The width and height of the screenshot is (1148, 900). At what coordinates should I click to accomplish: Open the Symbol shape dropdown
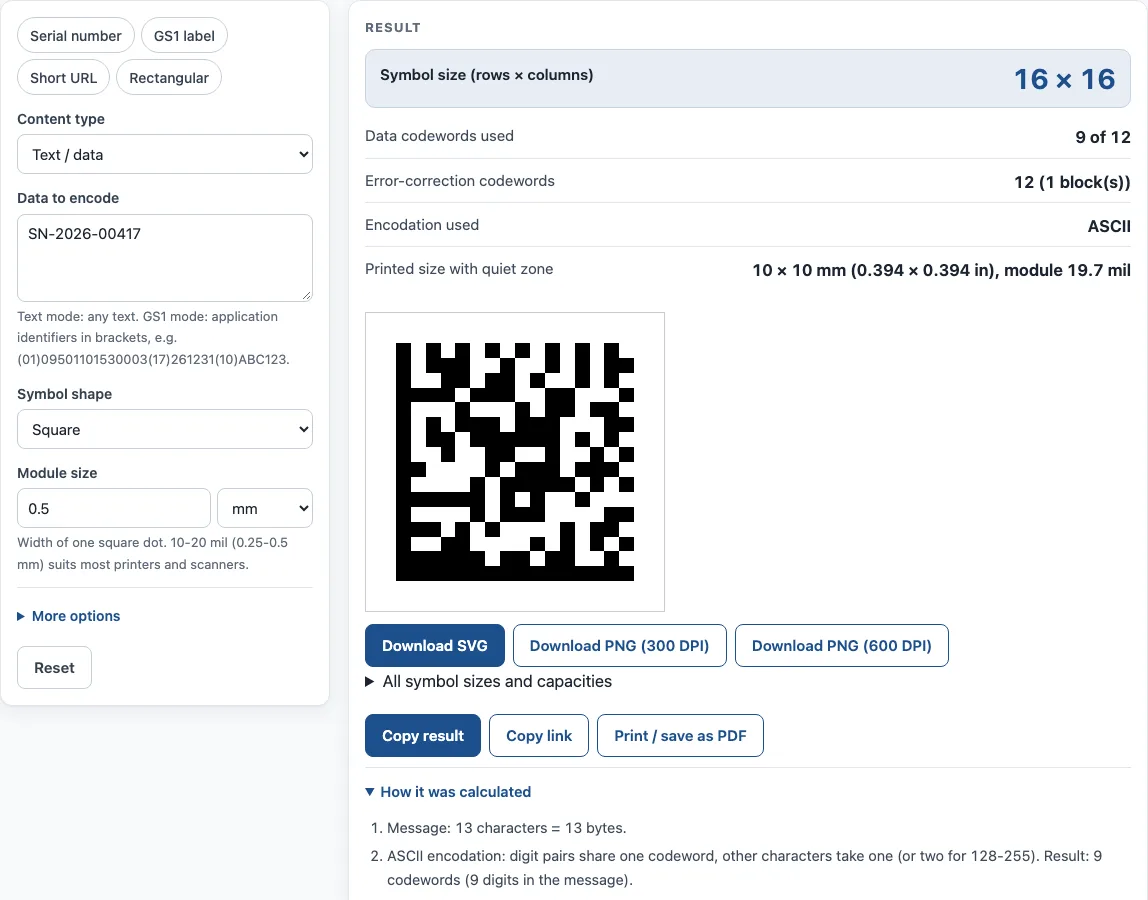point(165,430)
